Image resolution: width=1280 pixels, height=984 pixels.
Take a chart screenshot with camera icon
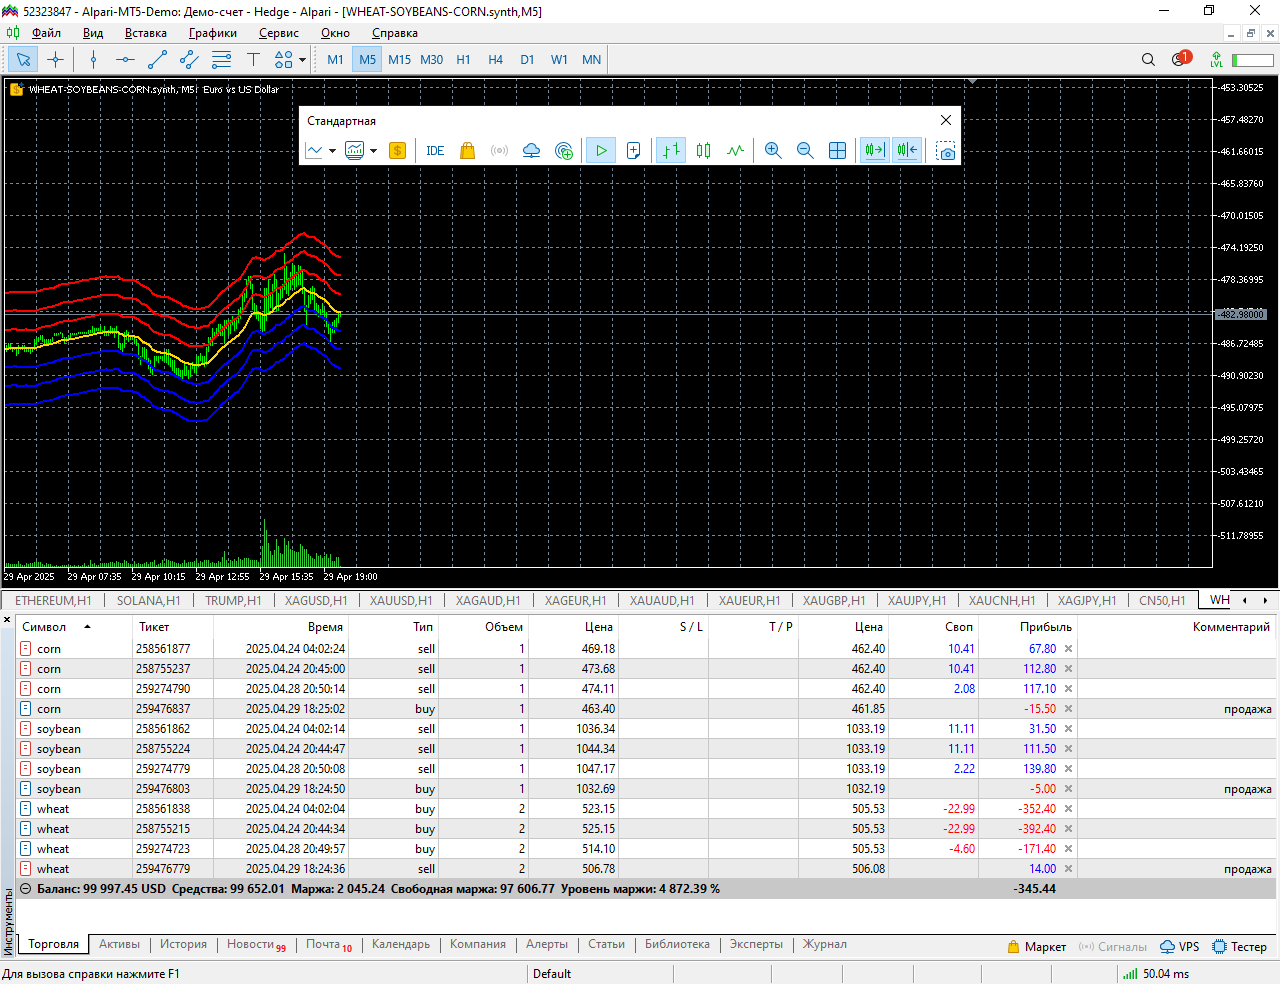(945, 151)
